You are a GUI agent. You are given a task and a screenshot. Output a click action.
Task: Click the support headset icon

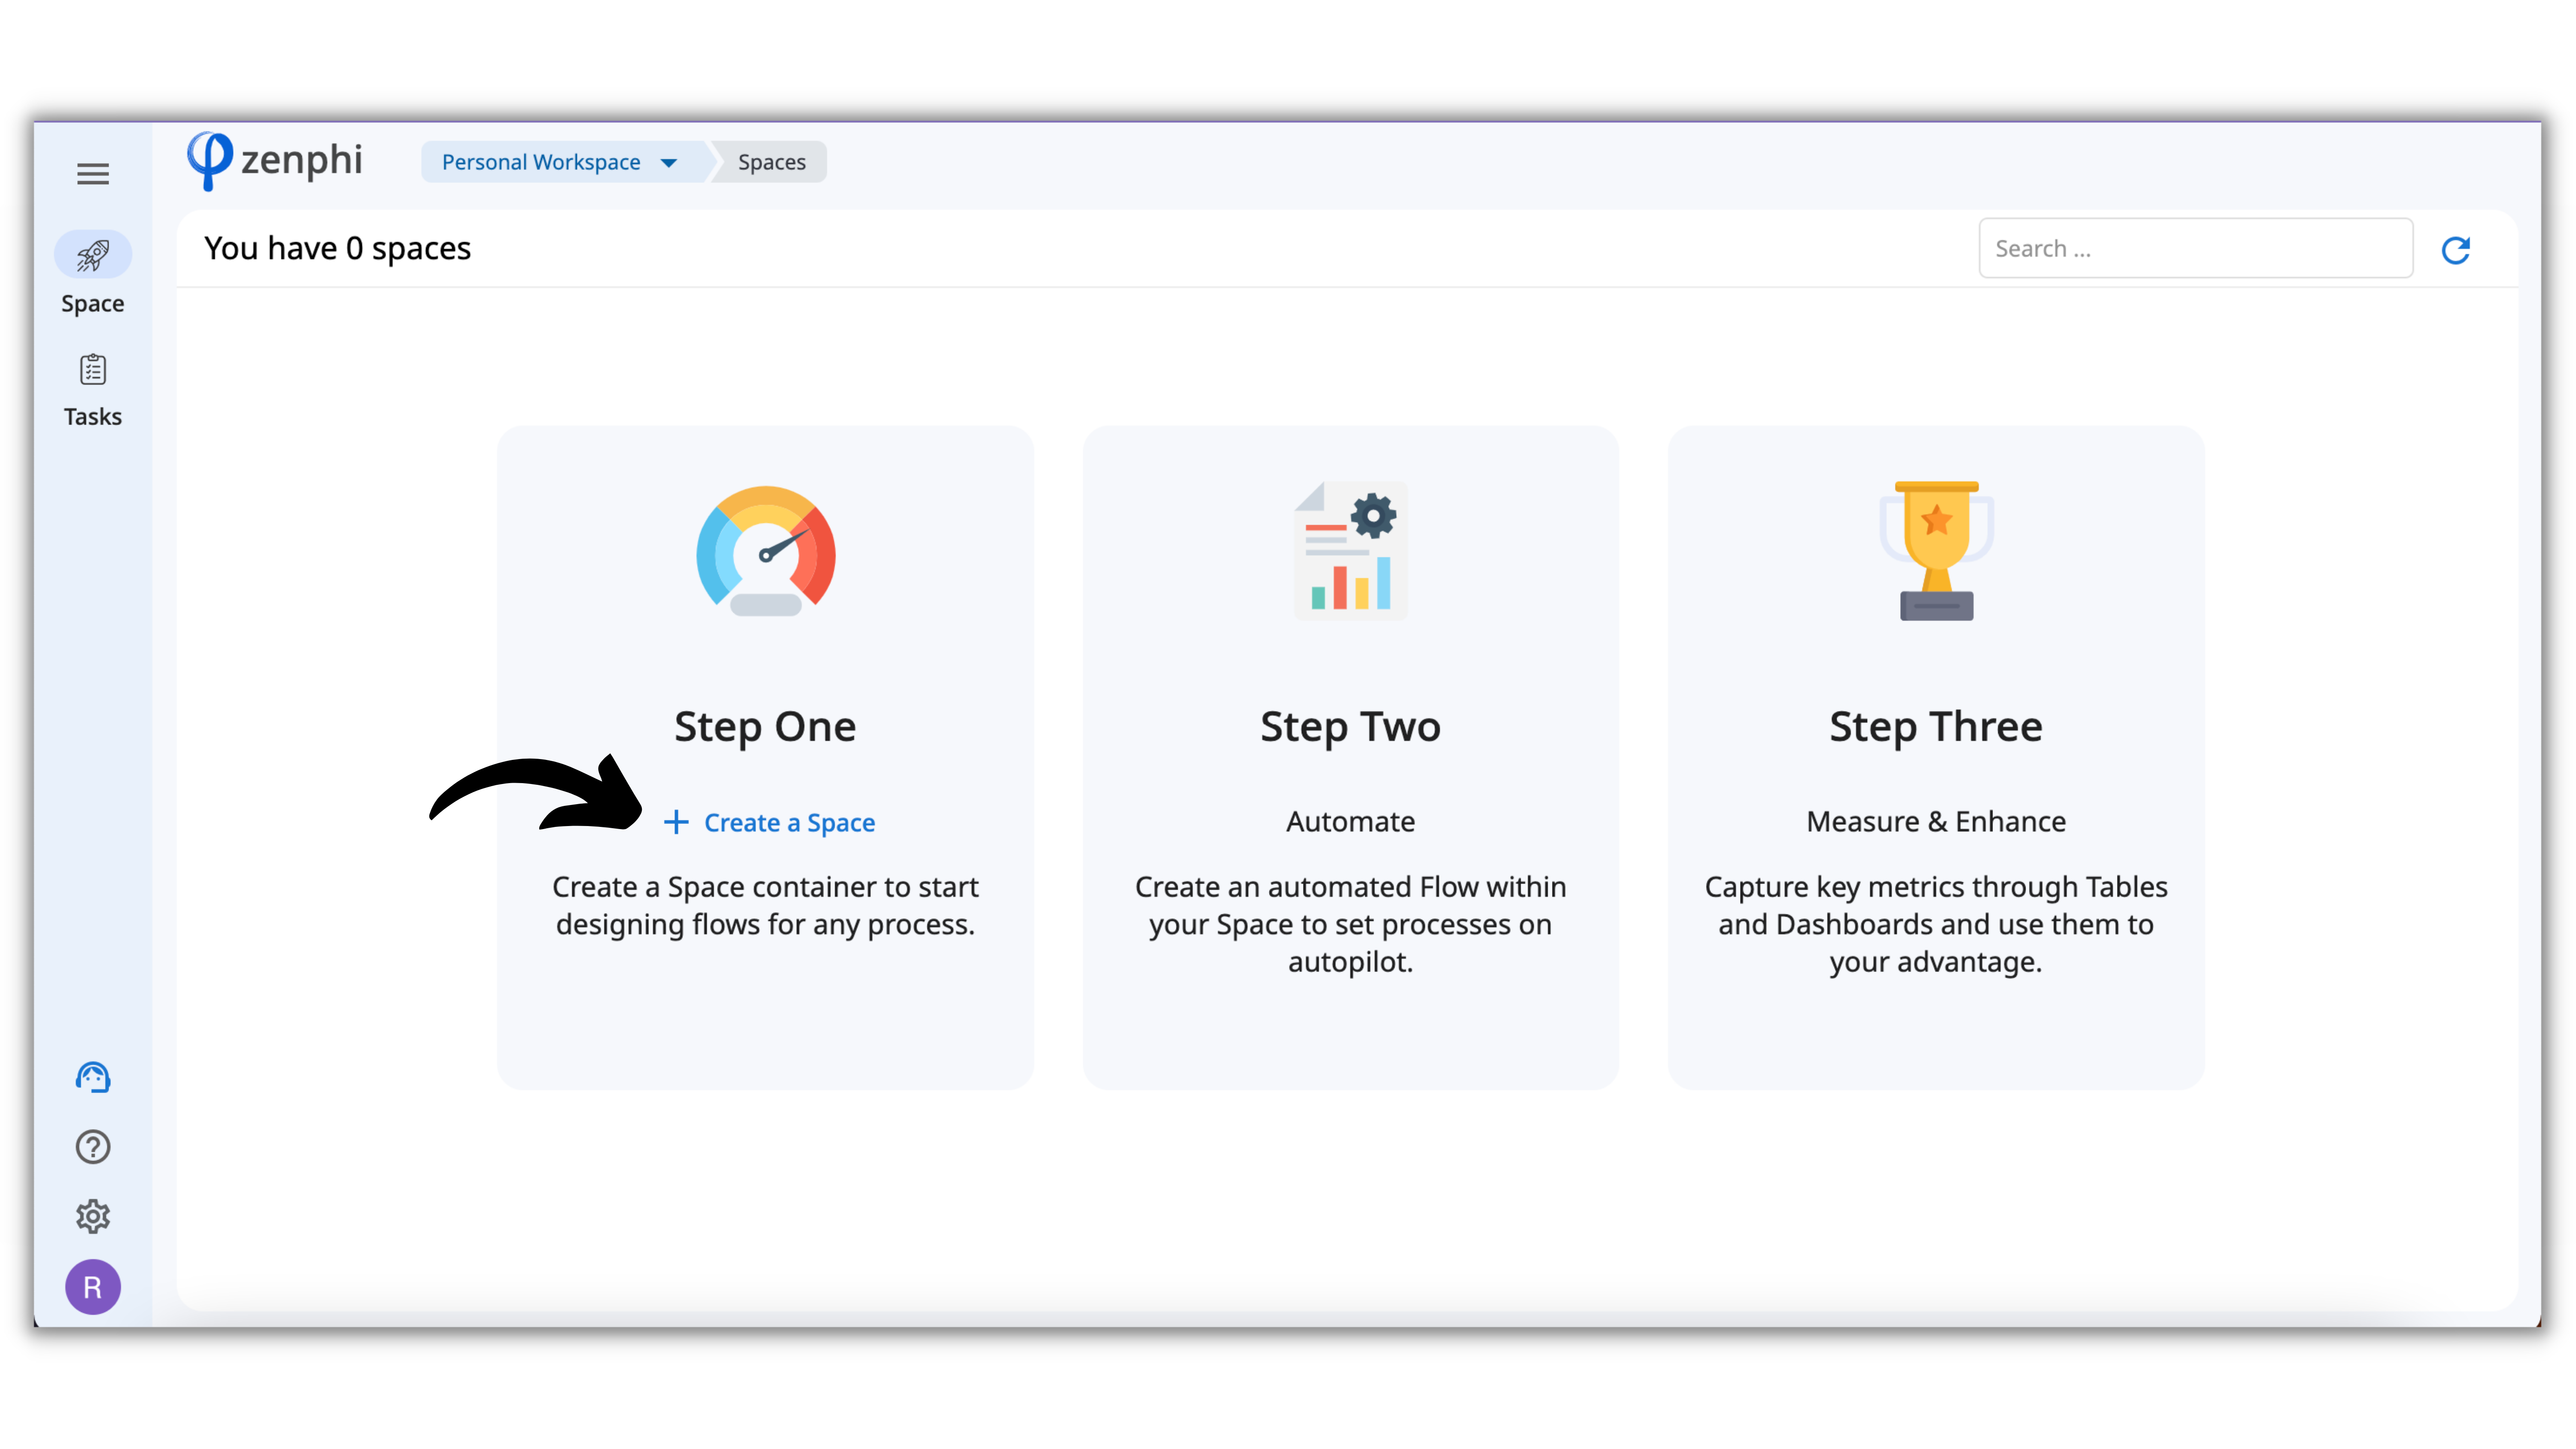[x=93, y=1077]
